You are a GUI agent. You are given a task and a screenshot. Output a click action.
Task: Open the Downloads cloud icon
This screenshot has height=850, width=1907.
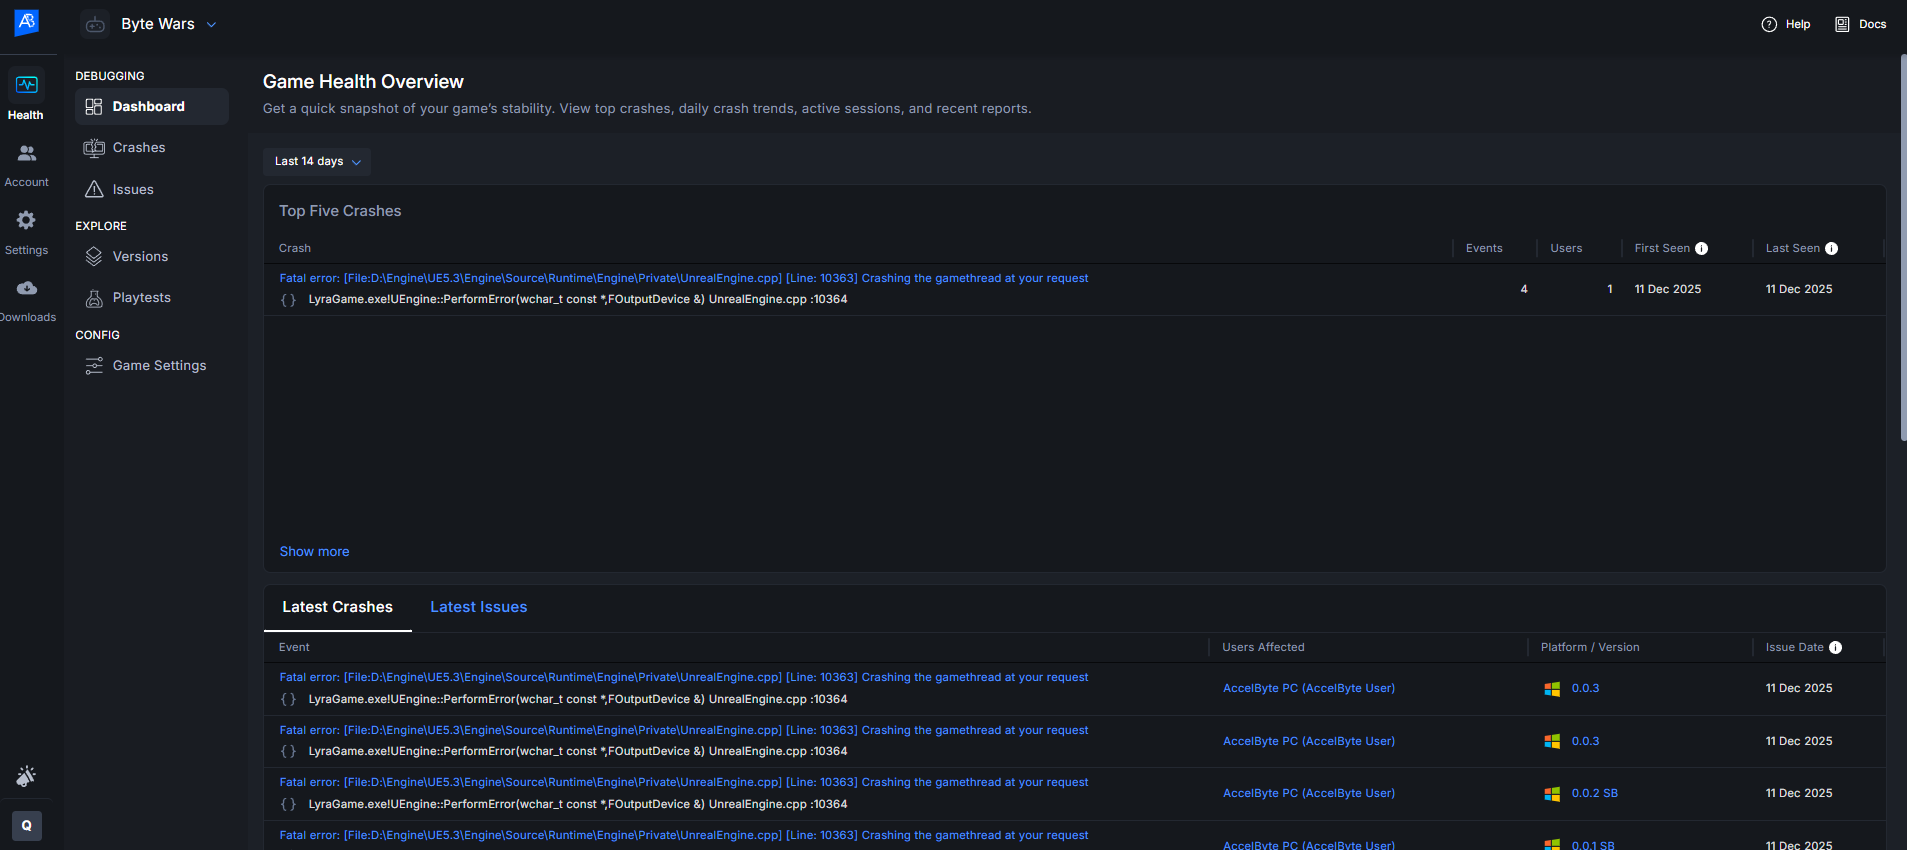(27, 288)
